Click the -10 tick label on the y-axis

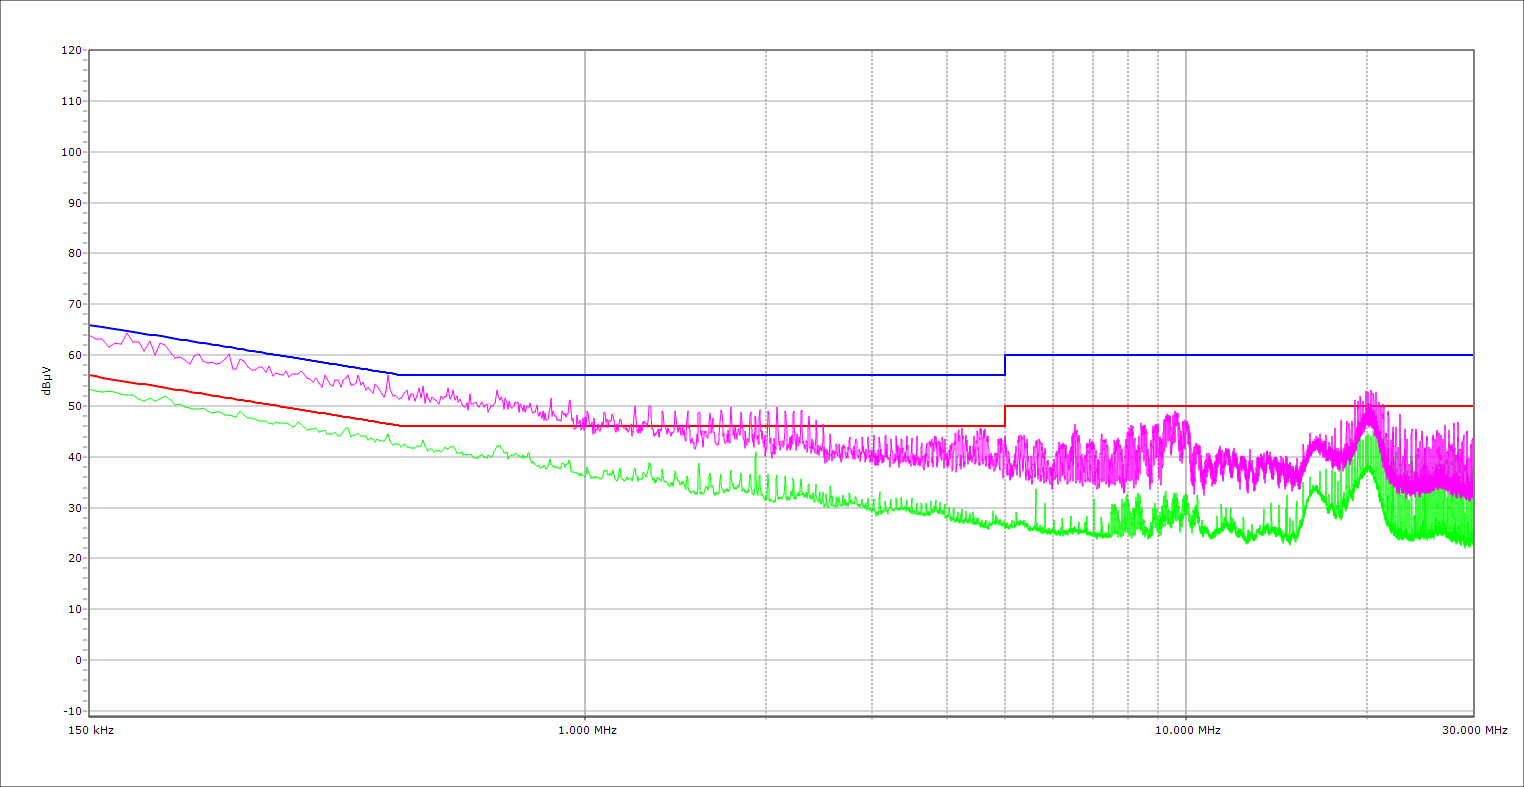(72, 711)
